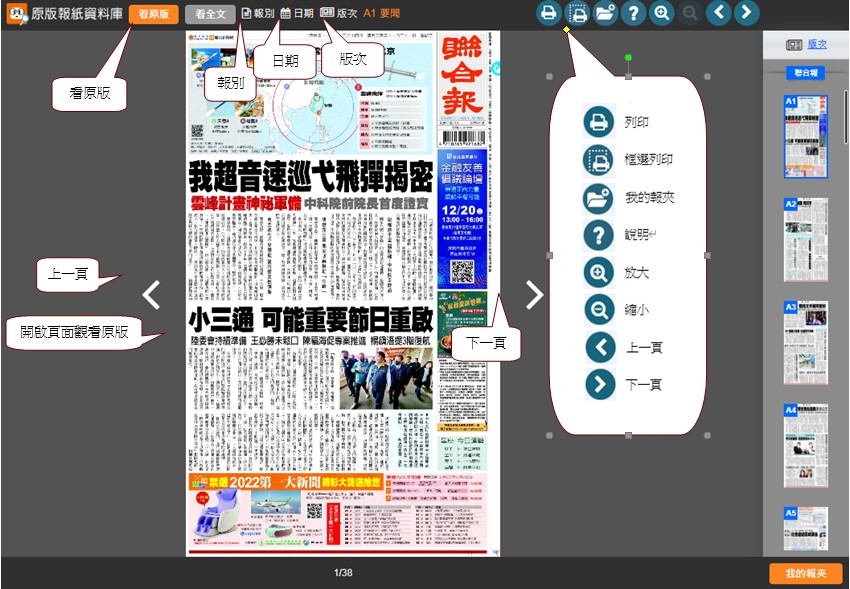
Task: Zoom out with the magnifier minus icon
Action: [690, 12]
